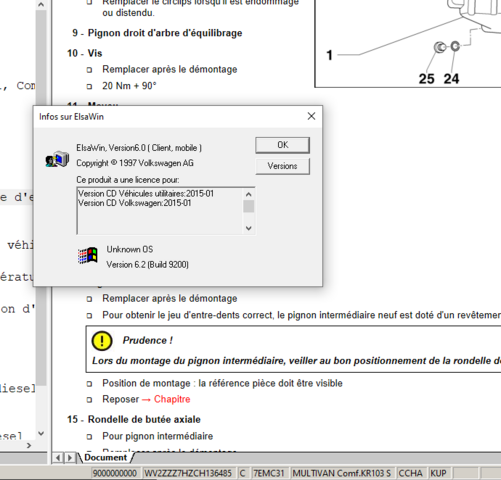Click the VIN field WV2ZZZ7HZCH136485 in status bar
This screenshot has height=480, width=501.
click(188, 473)
